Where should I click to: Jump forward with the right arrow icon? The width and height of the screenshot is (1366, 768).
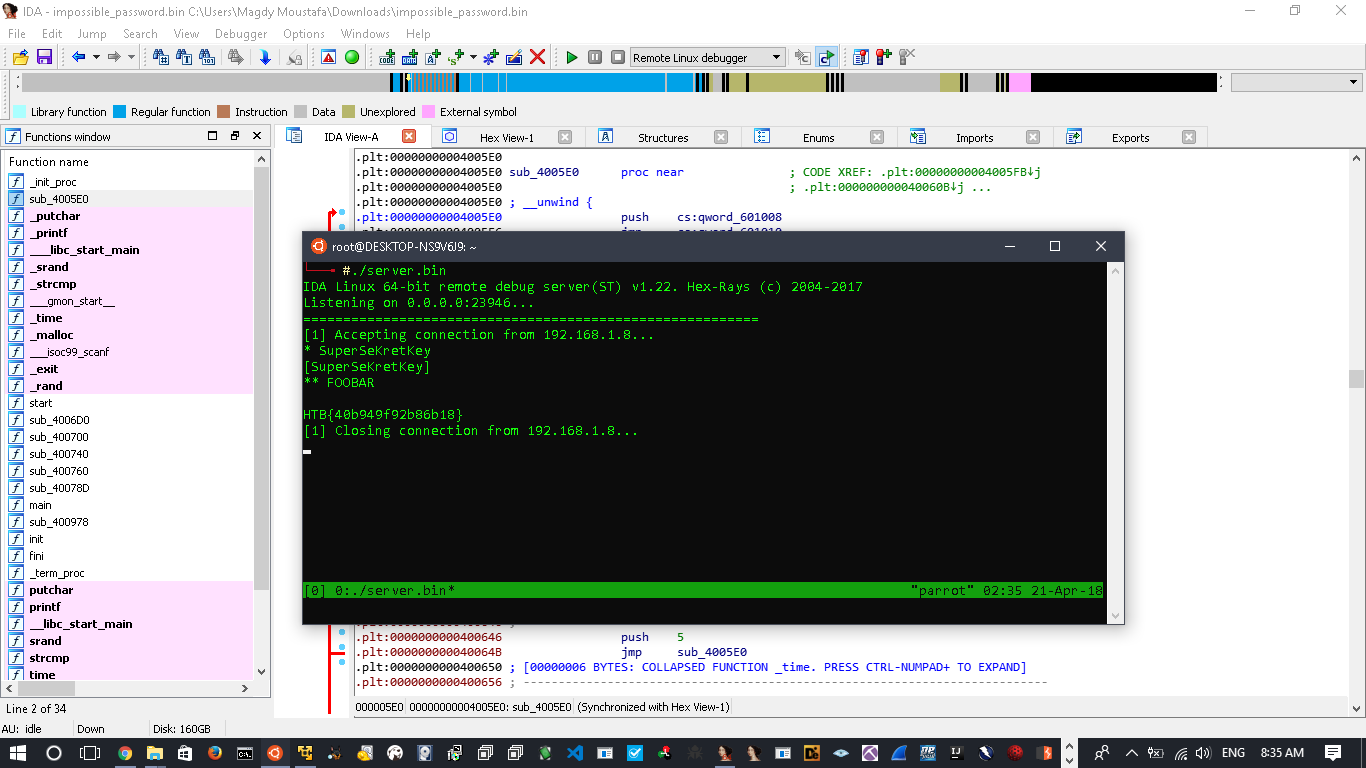coord(114,57)
